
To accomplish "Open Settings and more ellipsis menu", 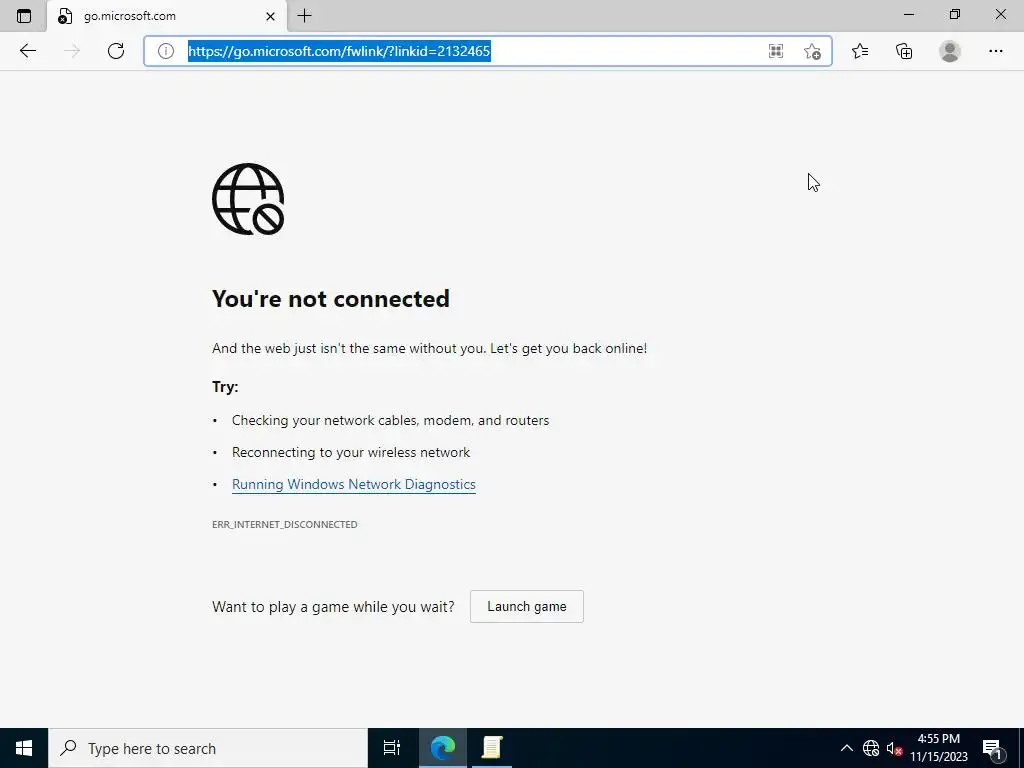I will tap(995, 51).
